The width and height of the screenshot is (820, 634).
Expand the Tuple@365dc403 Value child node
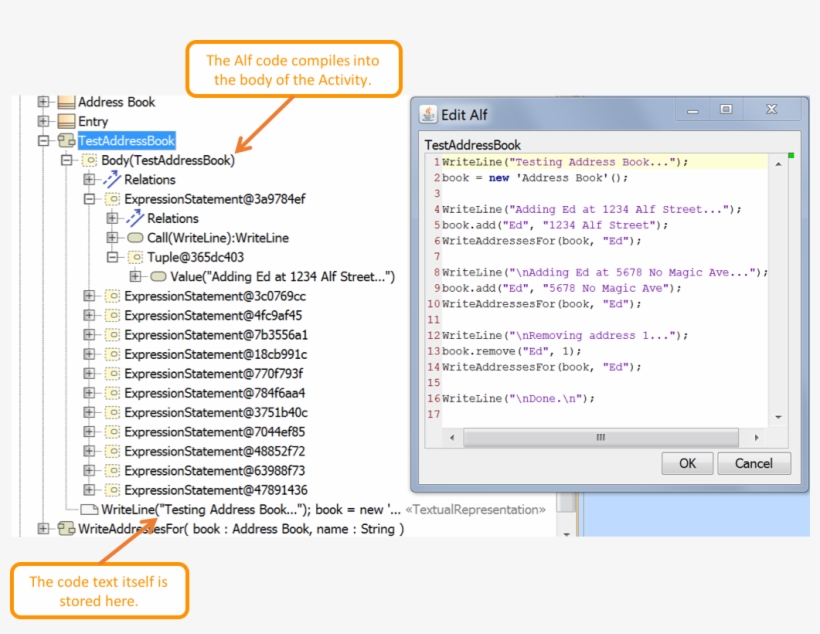[x=135, y=277]
